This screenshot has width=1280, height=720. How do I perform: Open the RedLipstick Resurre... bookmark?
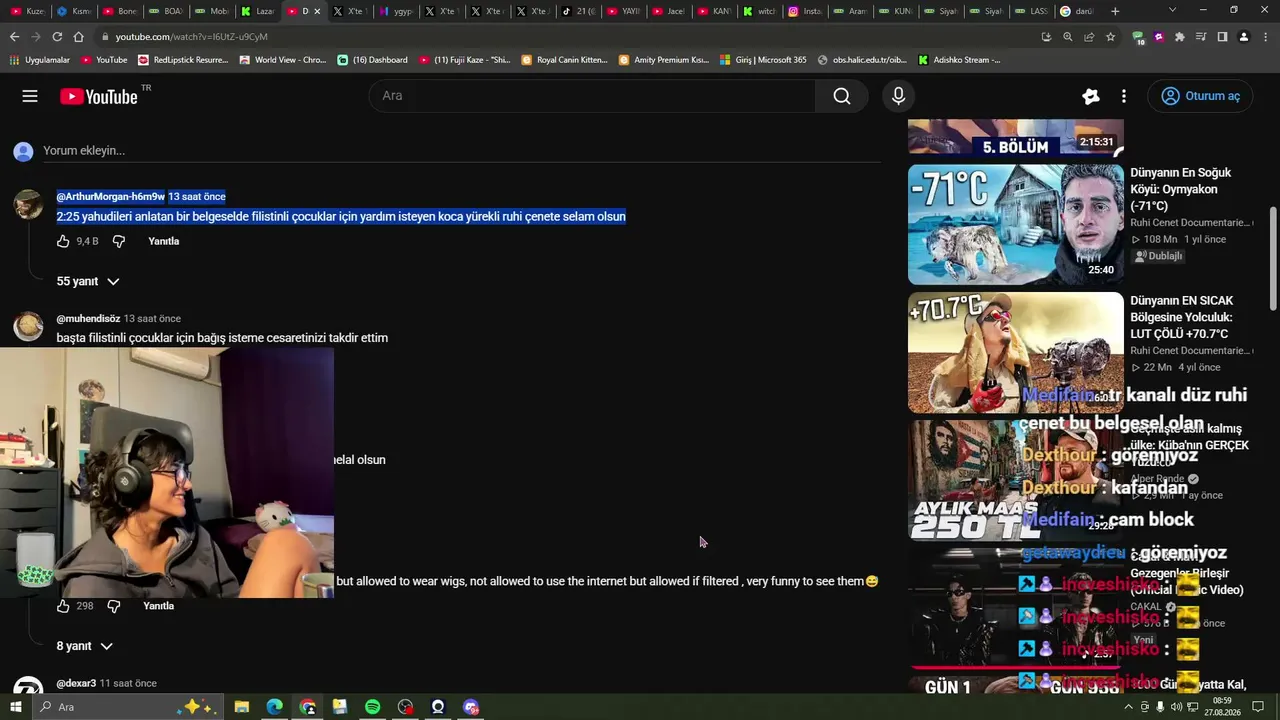[183, 60]
